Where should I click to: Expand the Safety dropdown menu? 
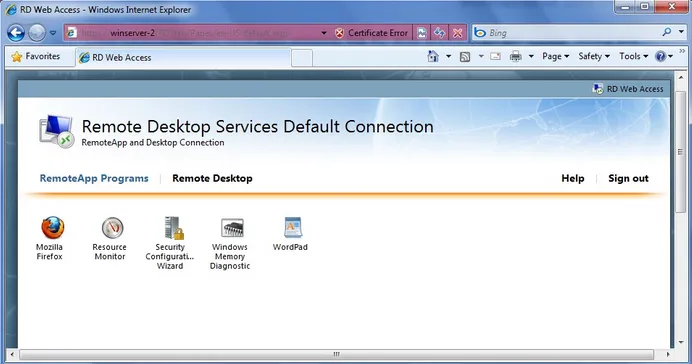[594, 56]
